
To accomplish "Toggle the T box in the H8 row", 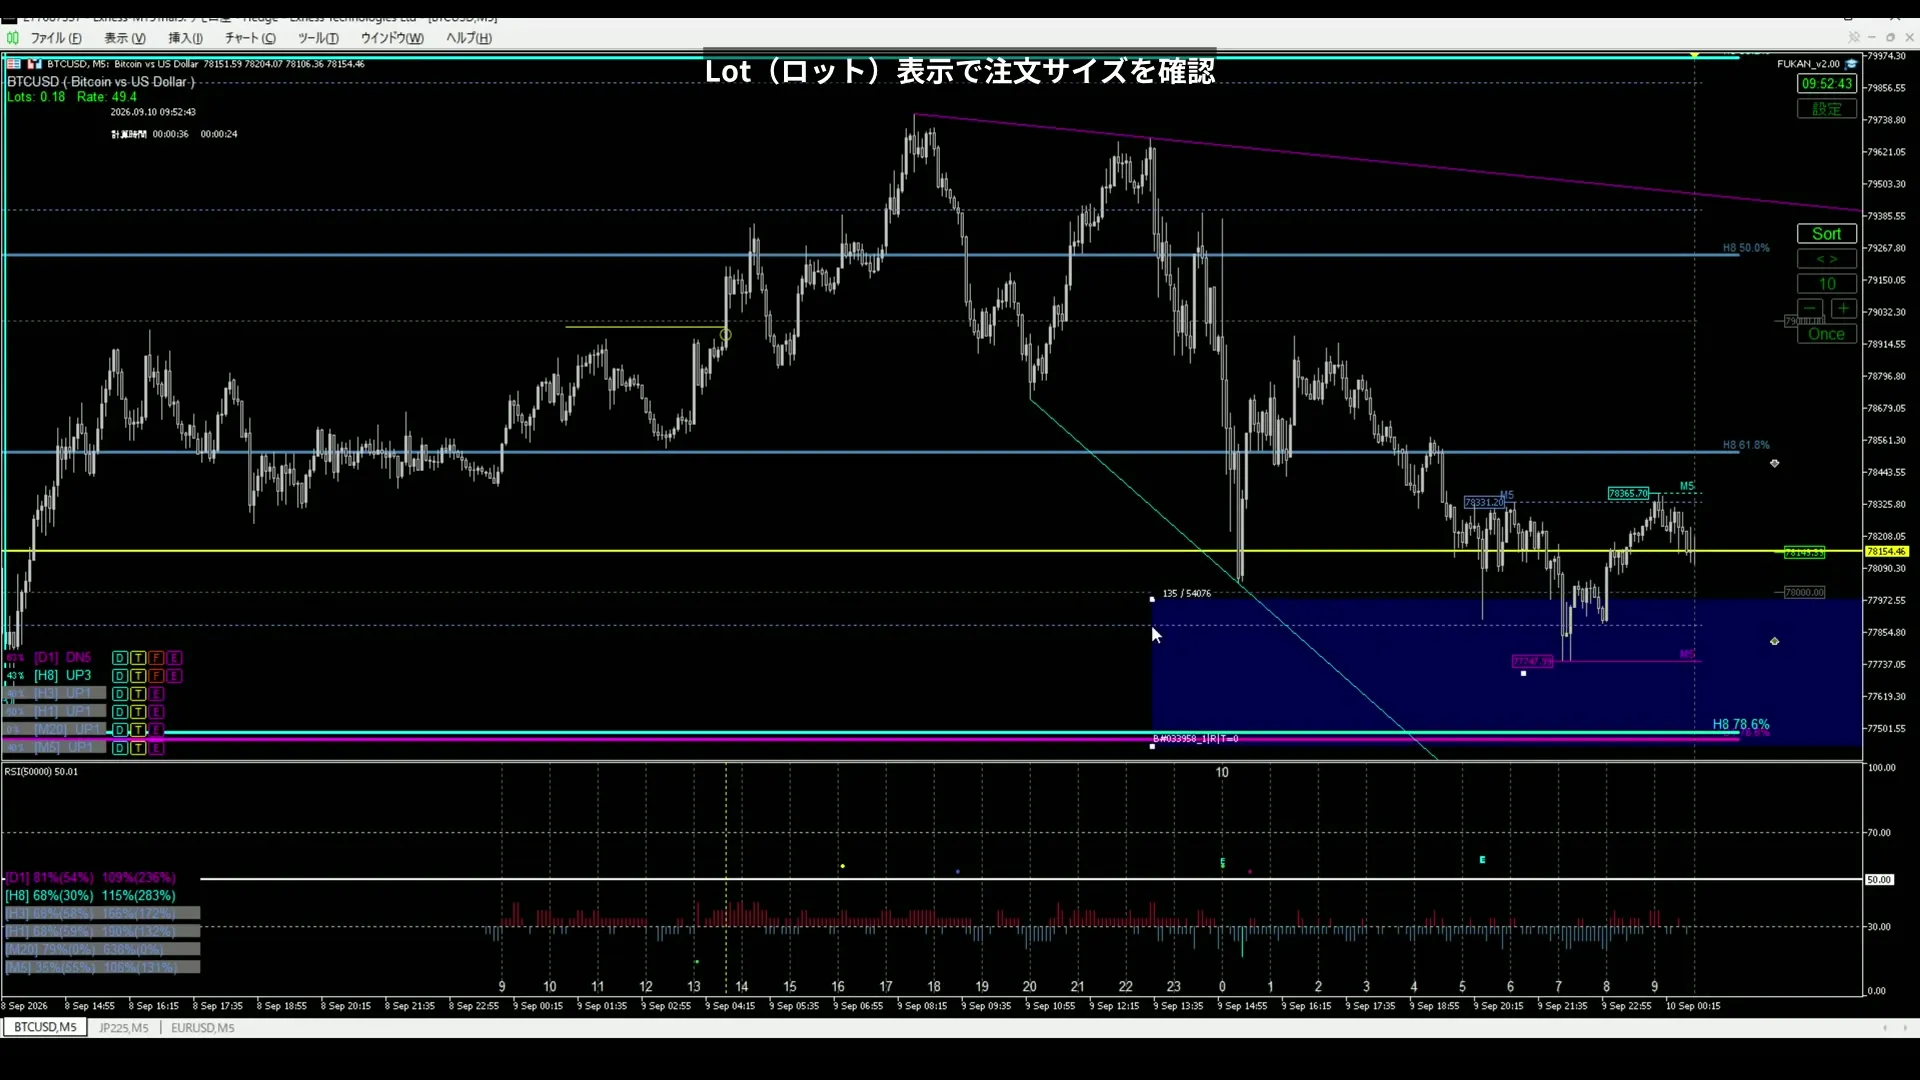I will 138,676.
